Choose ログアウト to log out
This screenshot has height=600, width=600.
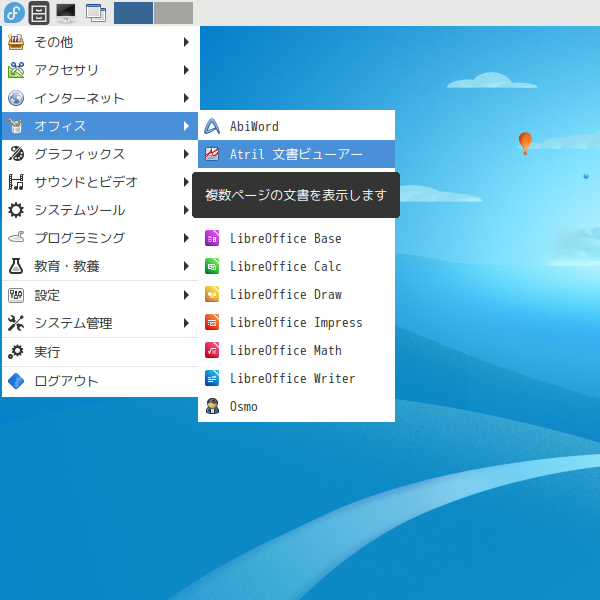(100, 381)
